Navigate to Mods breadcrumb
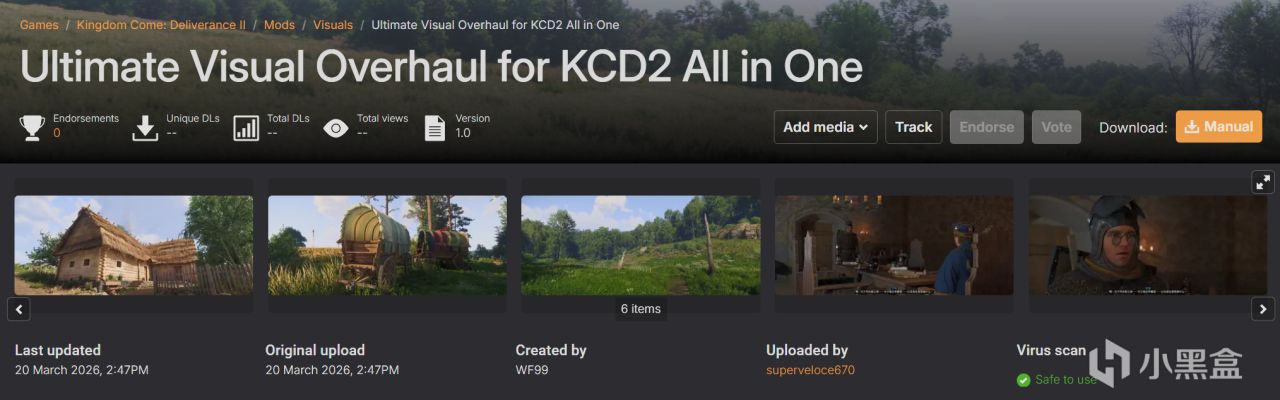1280x400 pixels. point(279,24)
